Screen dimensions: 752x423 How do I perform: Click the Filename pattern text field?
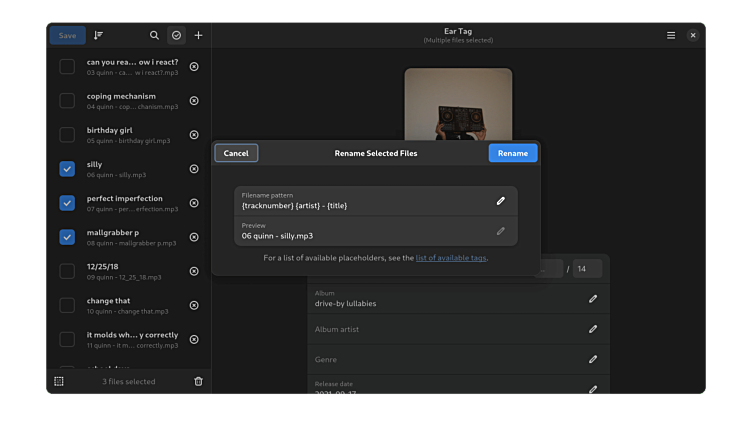point(360,201)
